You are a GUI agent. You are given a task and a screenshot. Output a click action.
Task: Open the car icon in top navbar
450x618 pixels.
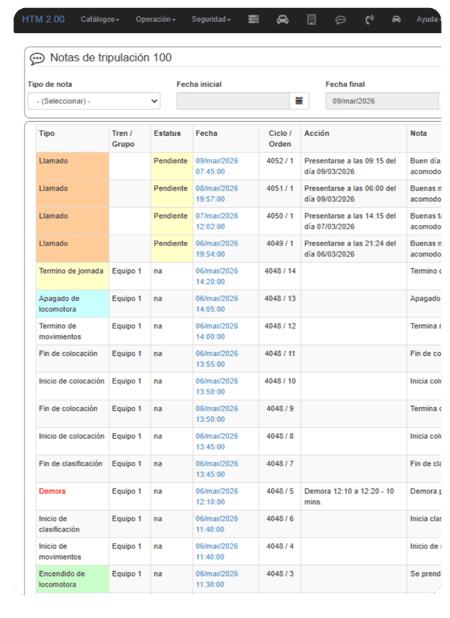282,19
